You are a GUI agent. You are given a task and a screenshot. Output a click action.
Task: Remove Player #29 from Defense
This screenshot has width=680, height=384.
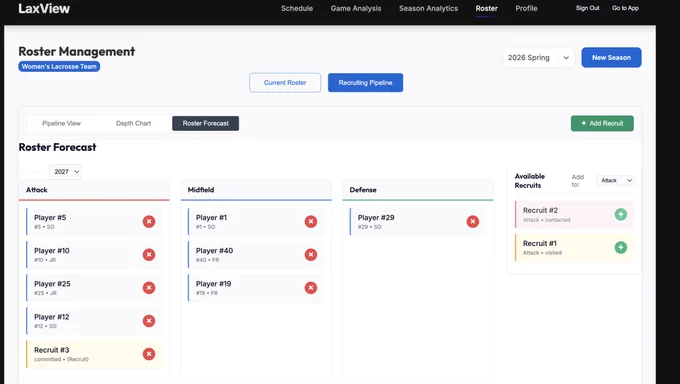pos(473,222)
